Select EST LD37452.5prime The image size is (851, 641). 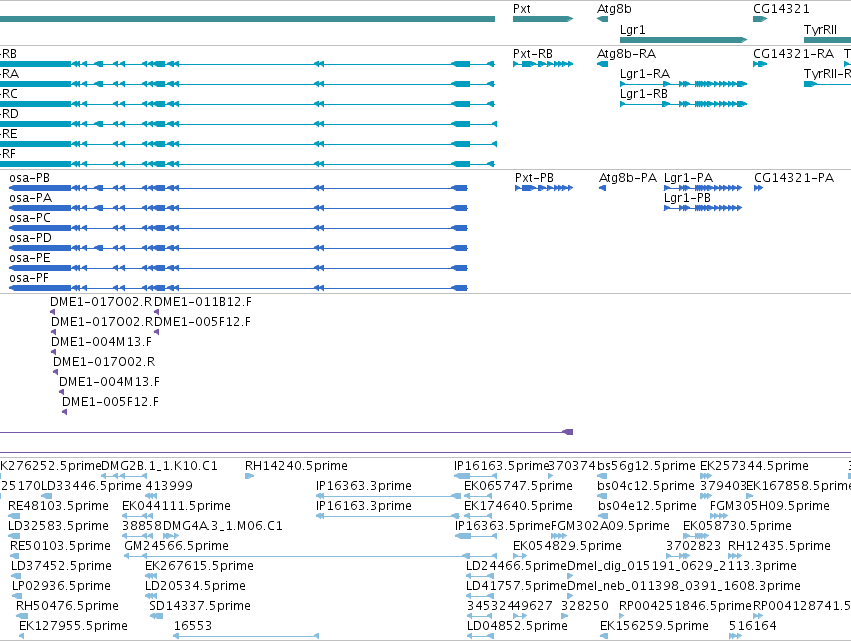click(61, 566)
